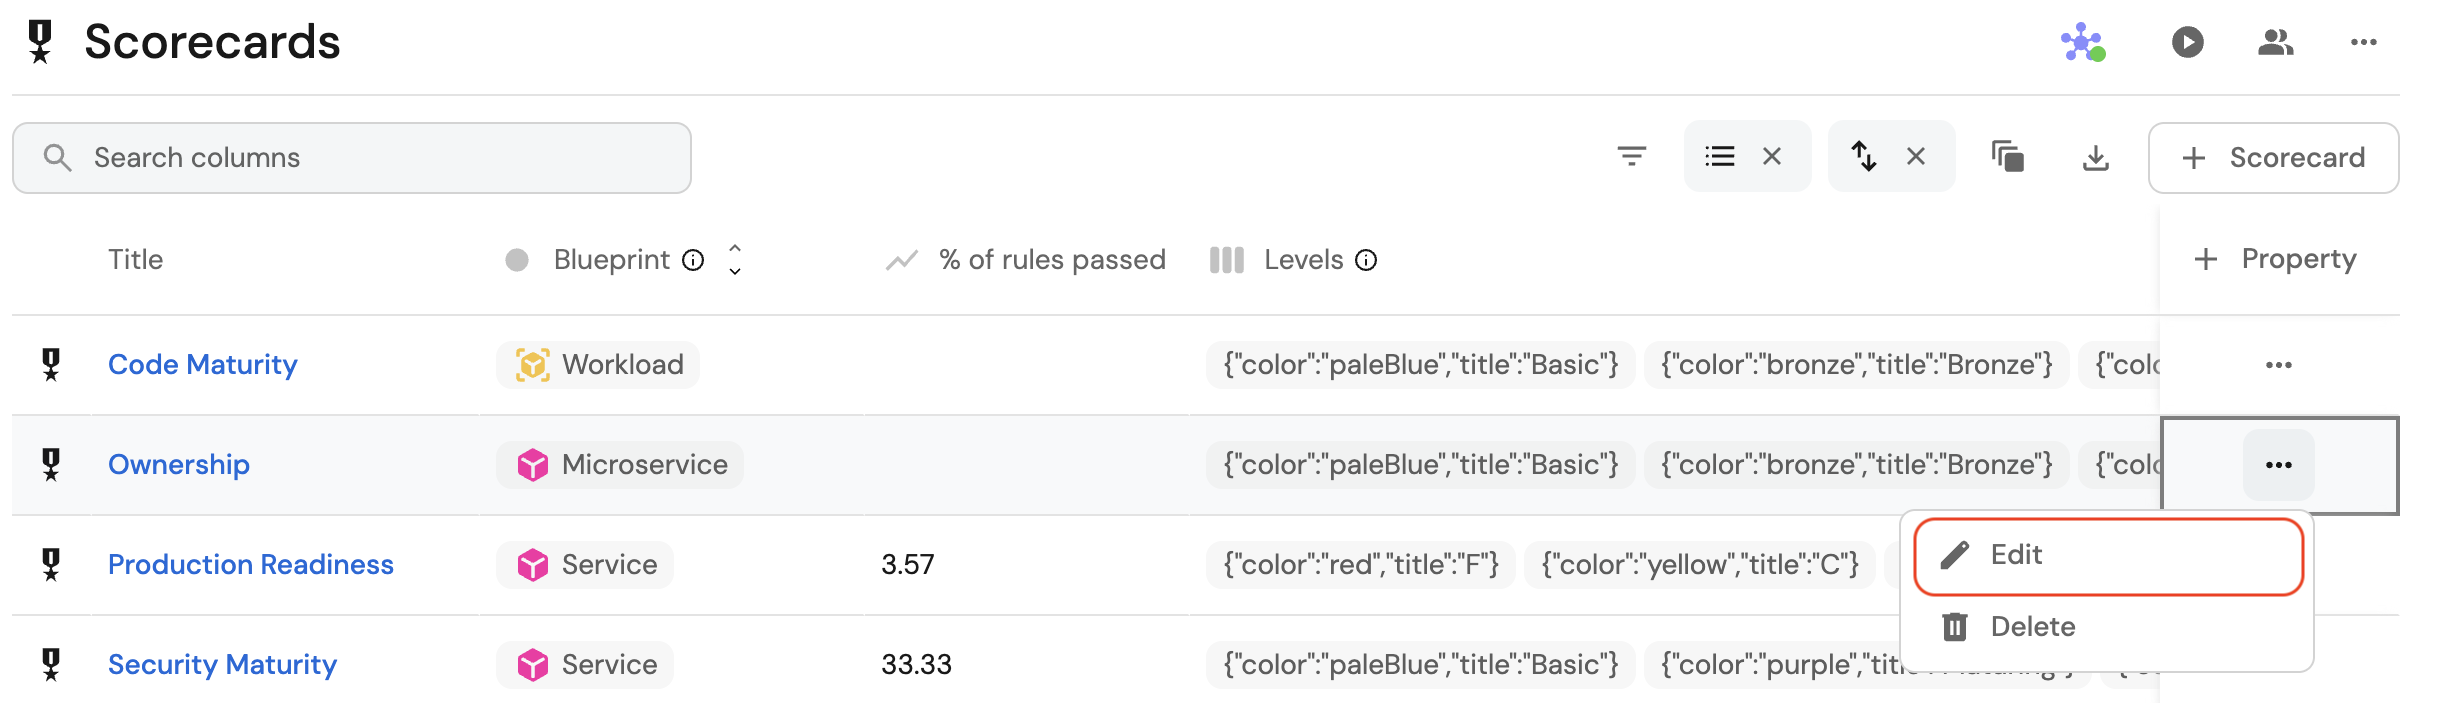This screenshot has height=703, width=2439.
Task: Click the group-by list icon
Action: point(1720,156)
